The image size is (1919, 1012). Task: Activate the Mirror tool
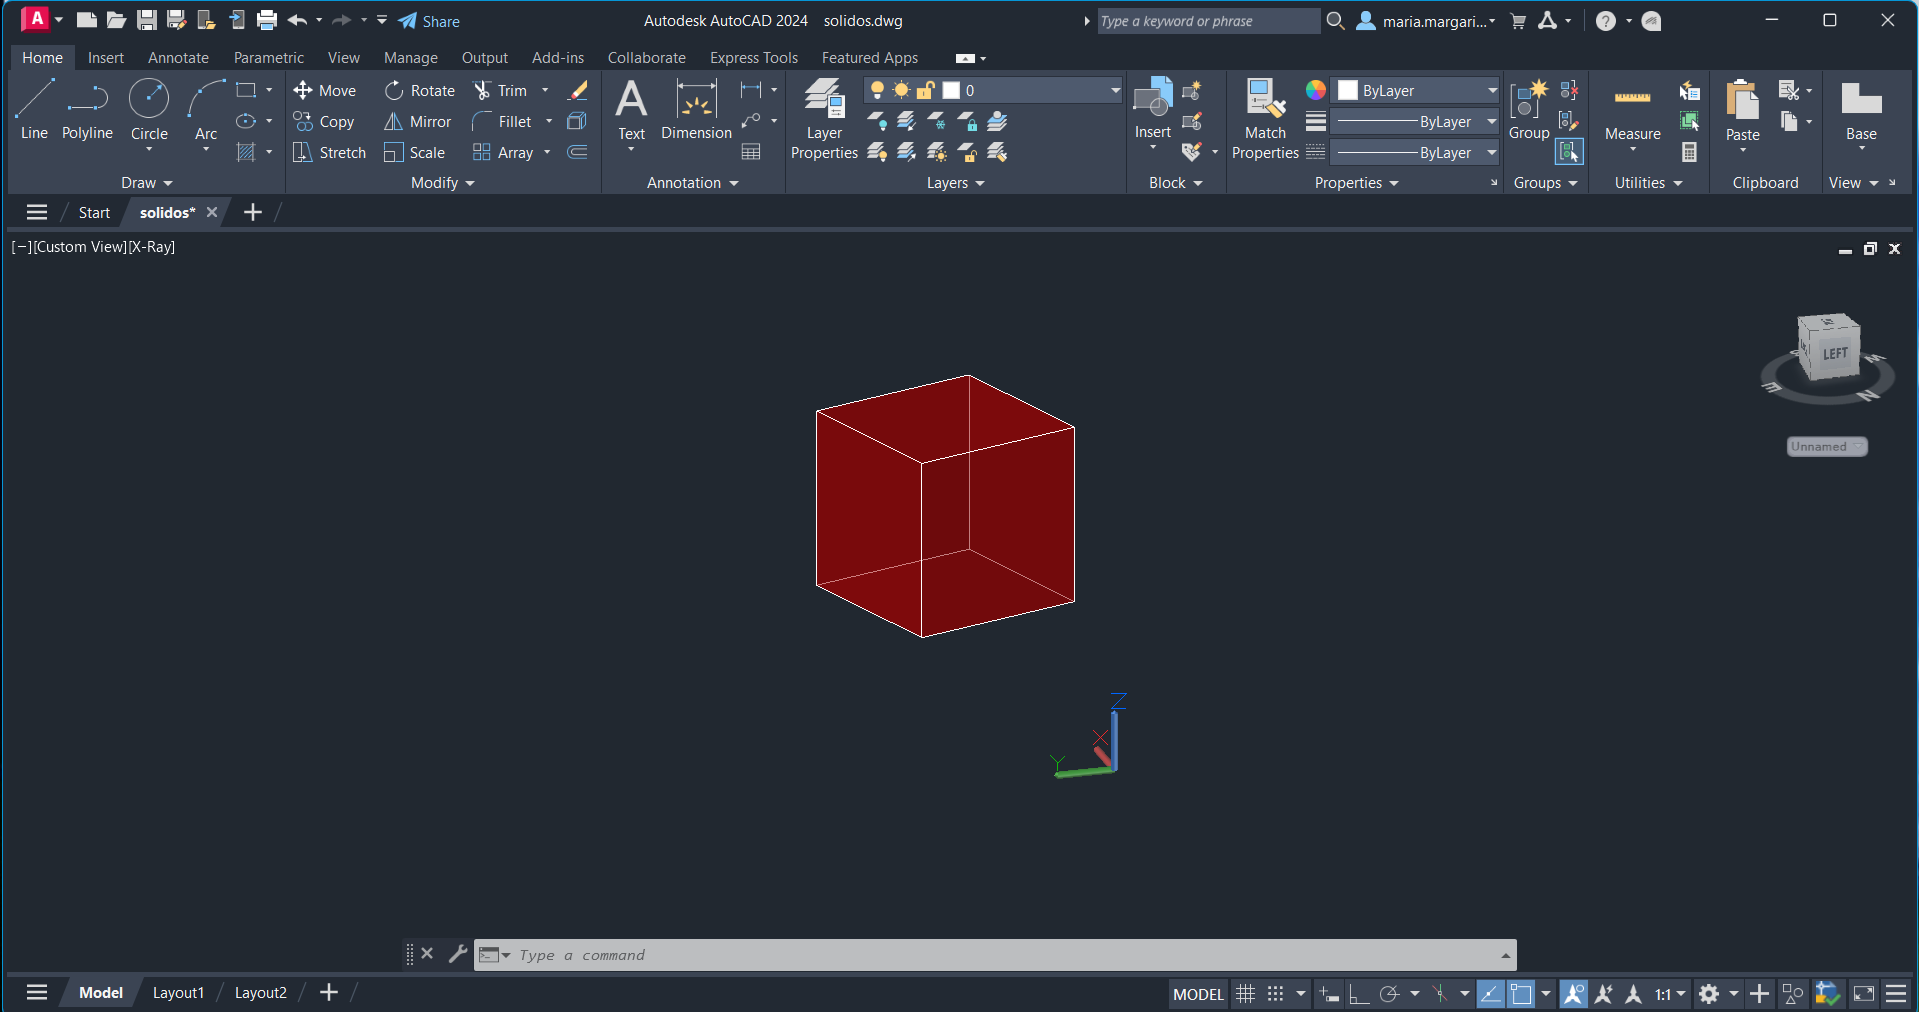coord(418,121)
